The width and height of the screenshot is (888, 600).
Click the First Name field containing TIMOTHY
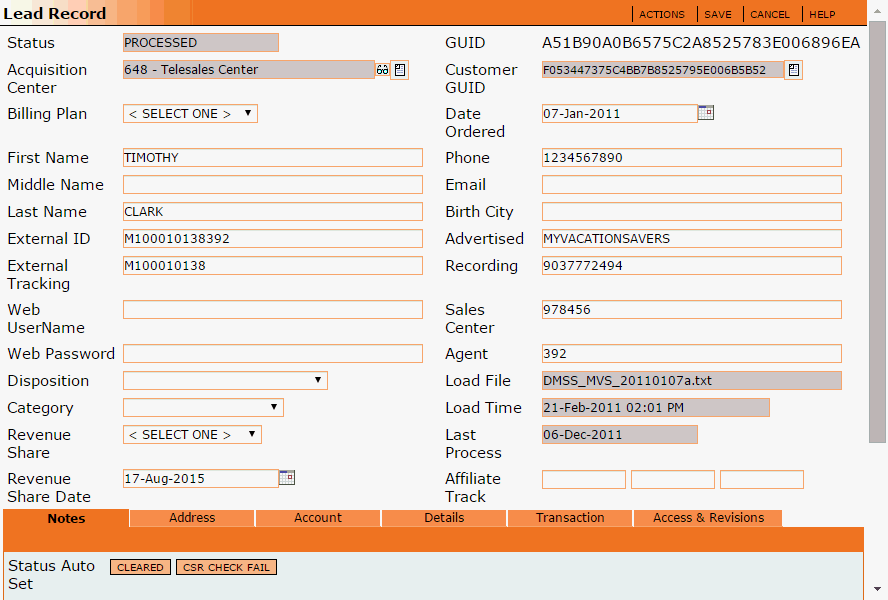click(x=273, y=158)
